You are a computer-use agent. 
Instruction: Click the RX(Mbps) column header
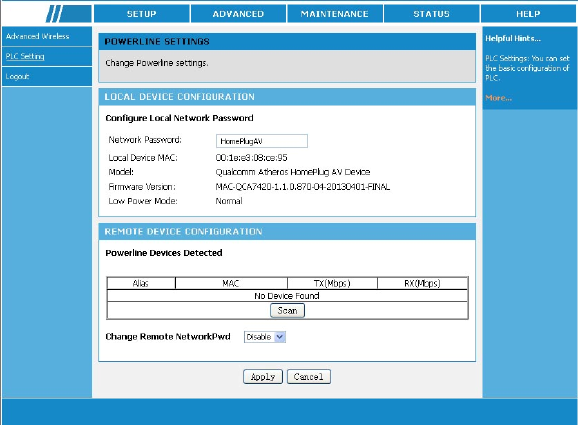coord(422,283)
